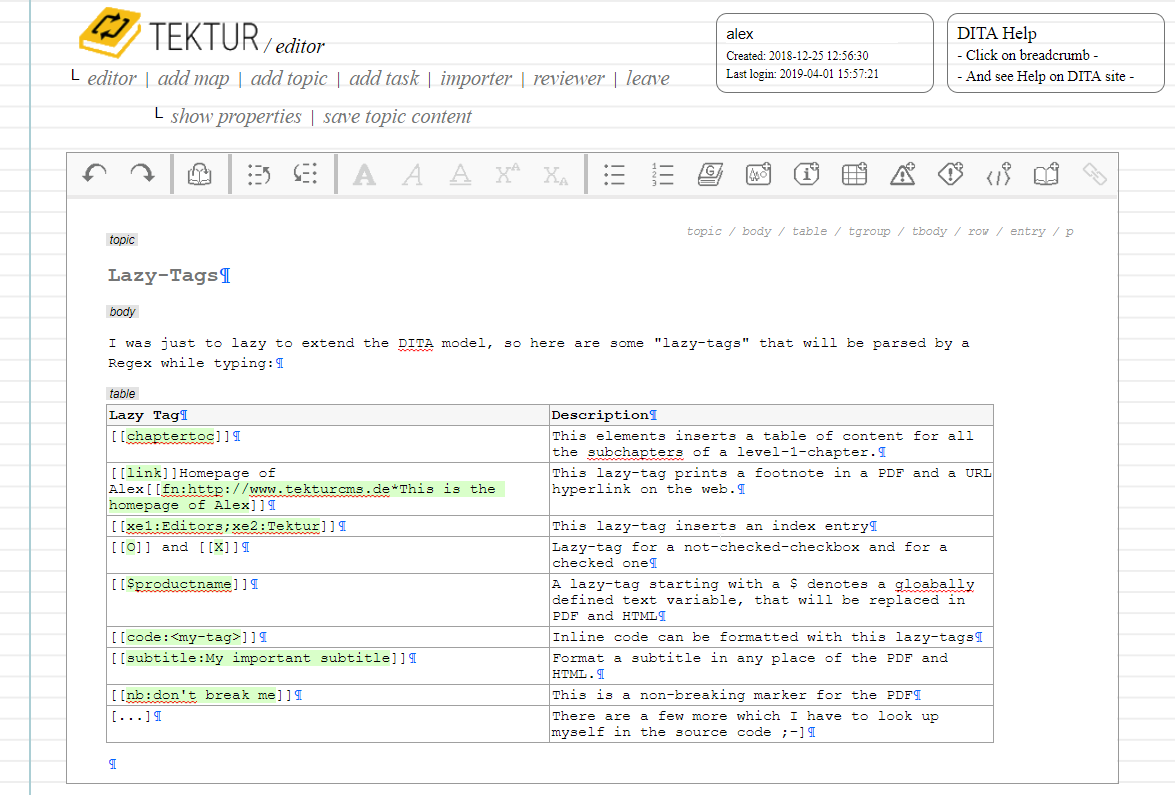This screenshot has width=1175, height=795.
Task: Click the undo arrow in toolbar
Action: (x=95, y=174)
